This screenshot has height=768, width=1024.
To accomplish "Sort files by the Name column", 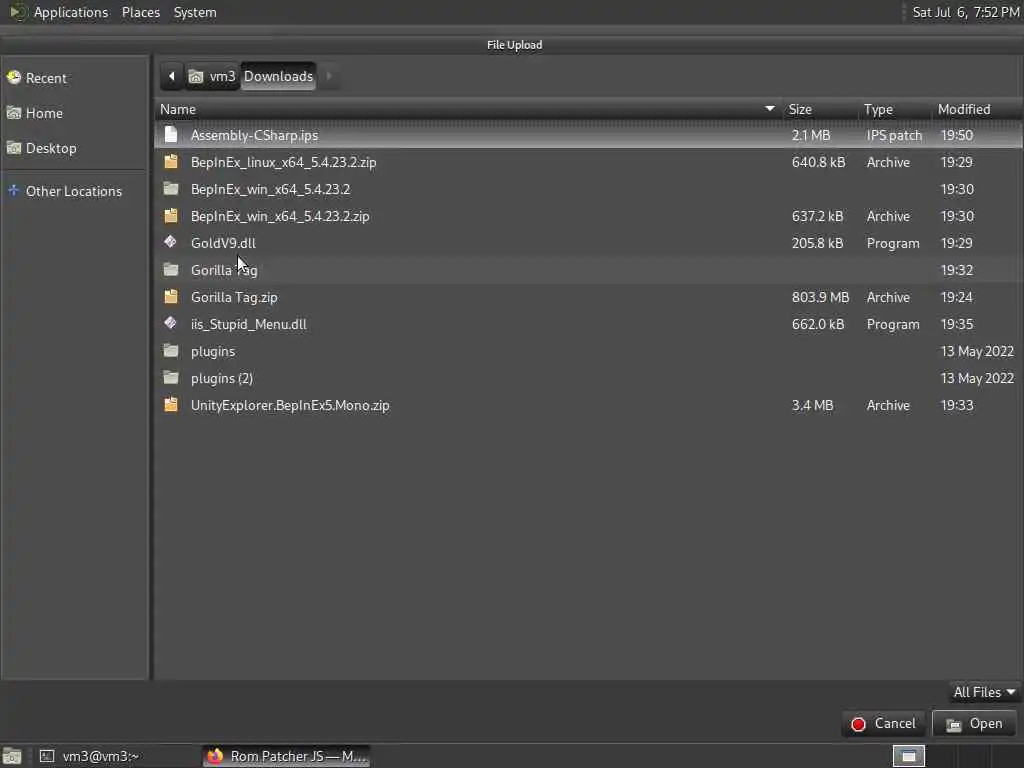I will pyautogui.click(x=468, y=109).
